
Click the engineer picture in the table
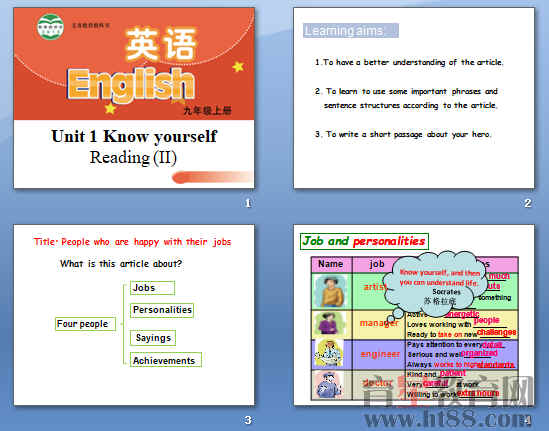[x=329, y=354]
